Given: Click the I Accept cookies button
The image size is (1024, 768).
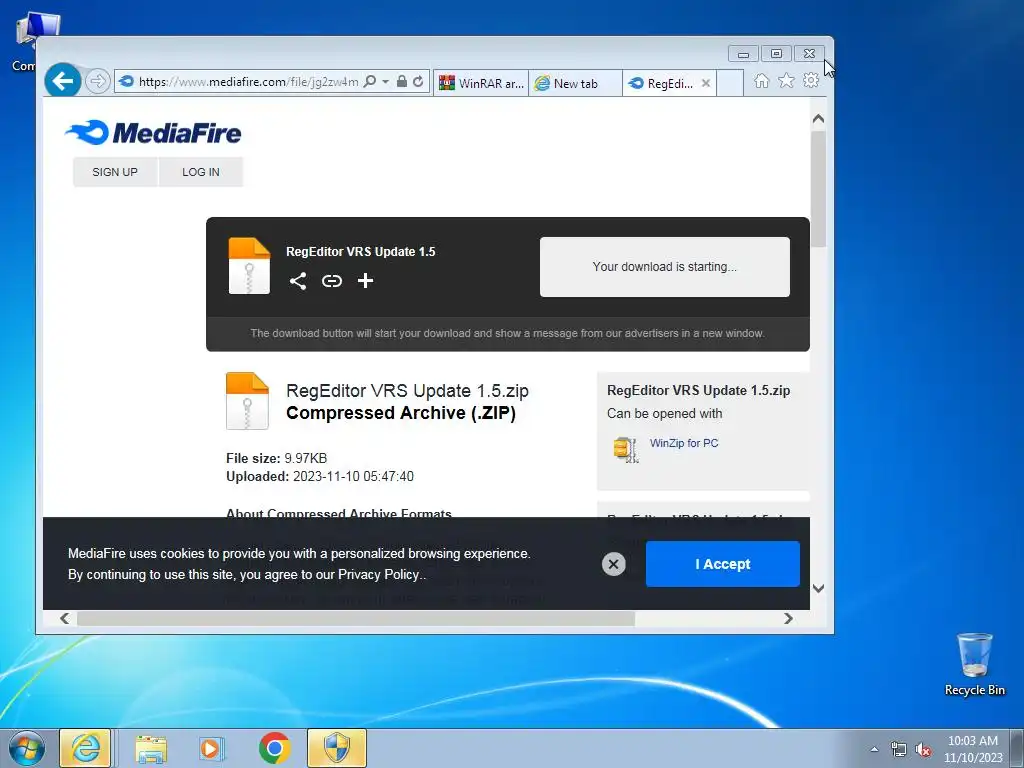Looking at the screenshot, I should pos(722,564).
